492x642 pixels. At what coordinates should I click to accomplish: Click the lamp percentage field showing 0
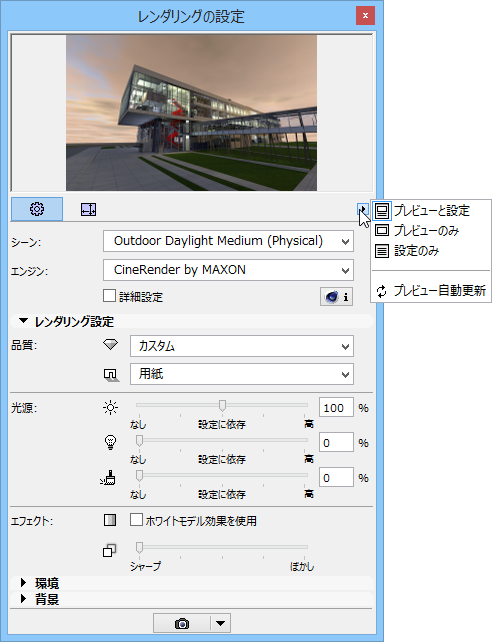336,443
